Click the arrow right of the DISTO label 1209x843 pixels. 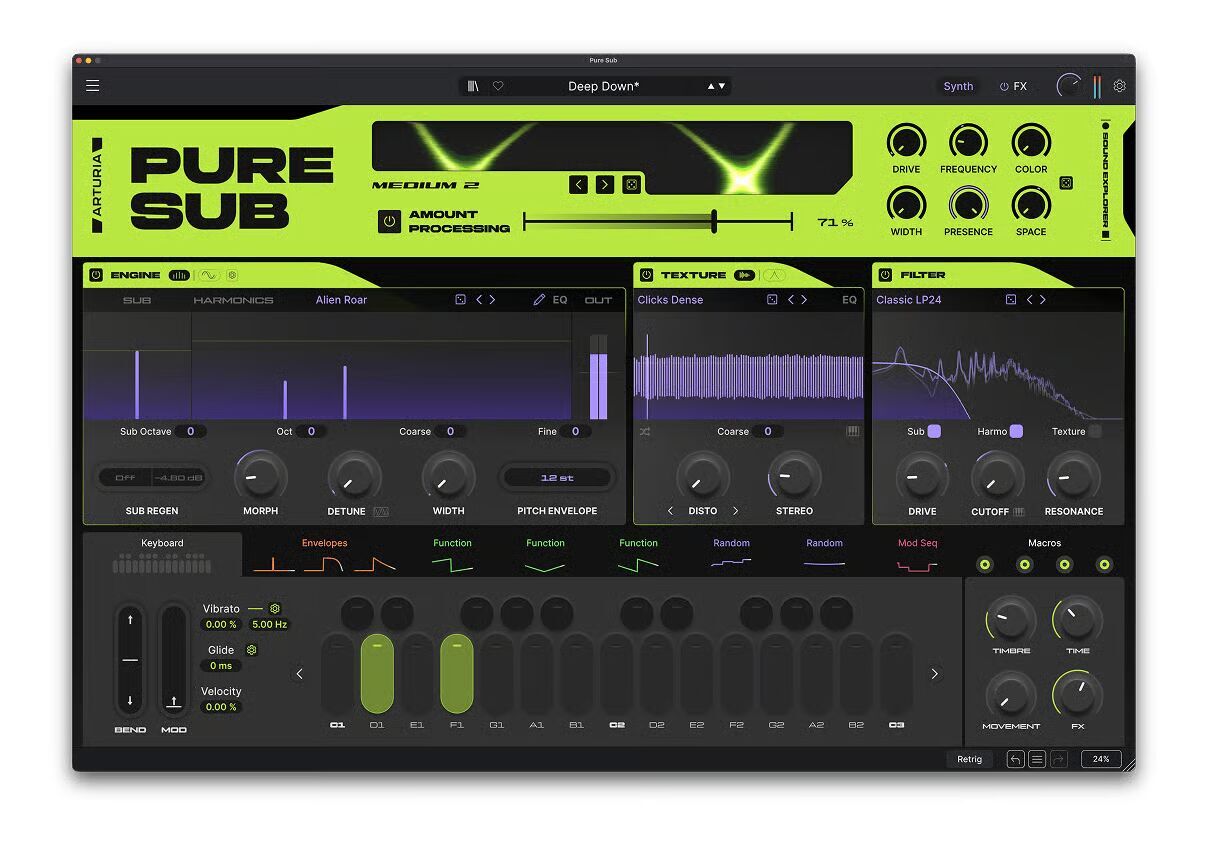(x=736, y=511)
